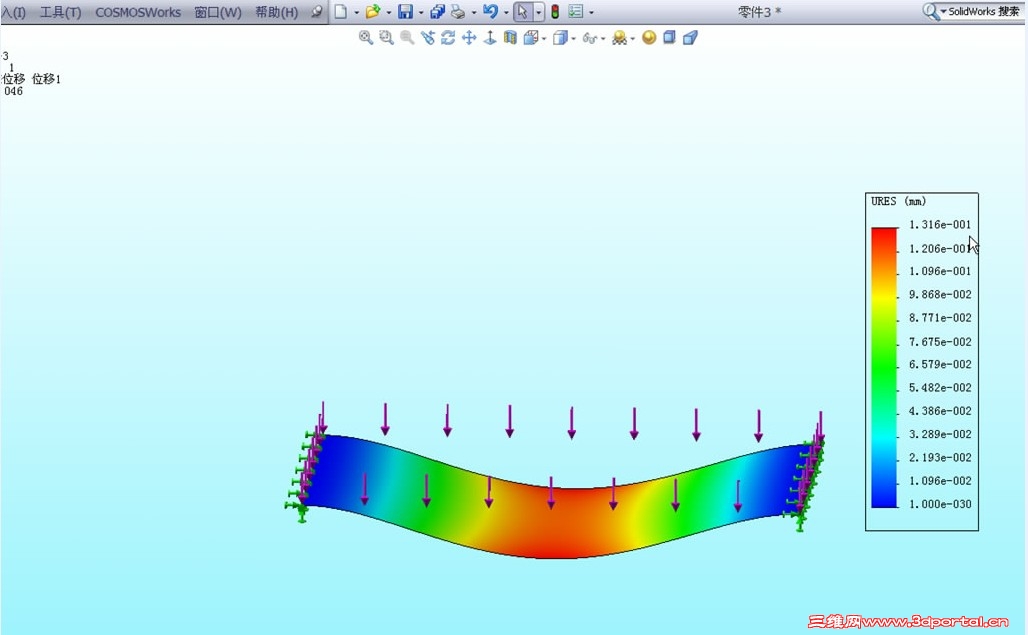Expand the Undo history dropdown arrow
This screenshot has height=635, width=1028.
506,12
